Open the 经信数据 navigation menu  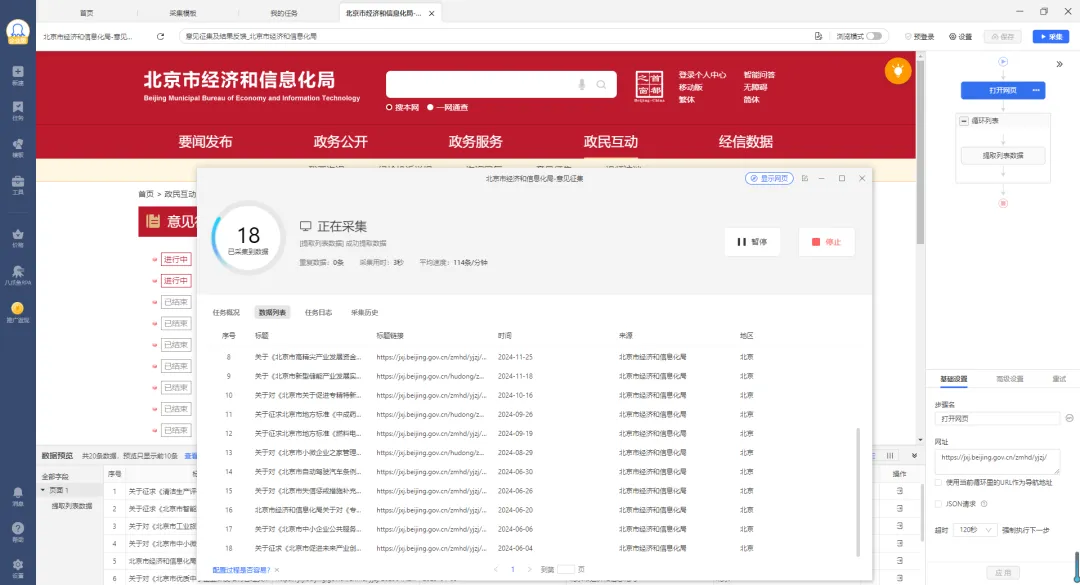tap(745, 142)
